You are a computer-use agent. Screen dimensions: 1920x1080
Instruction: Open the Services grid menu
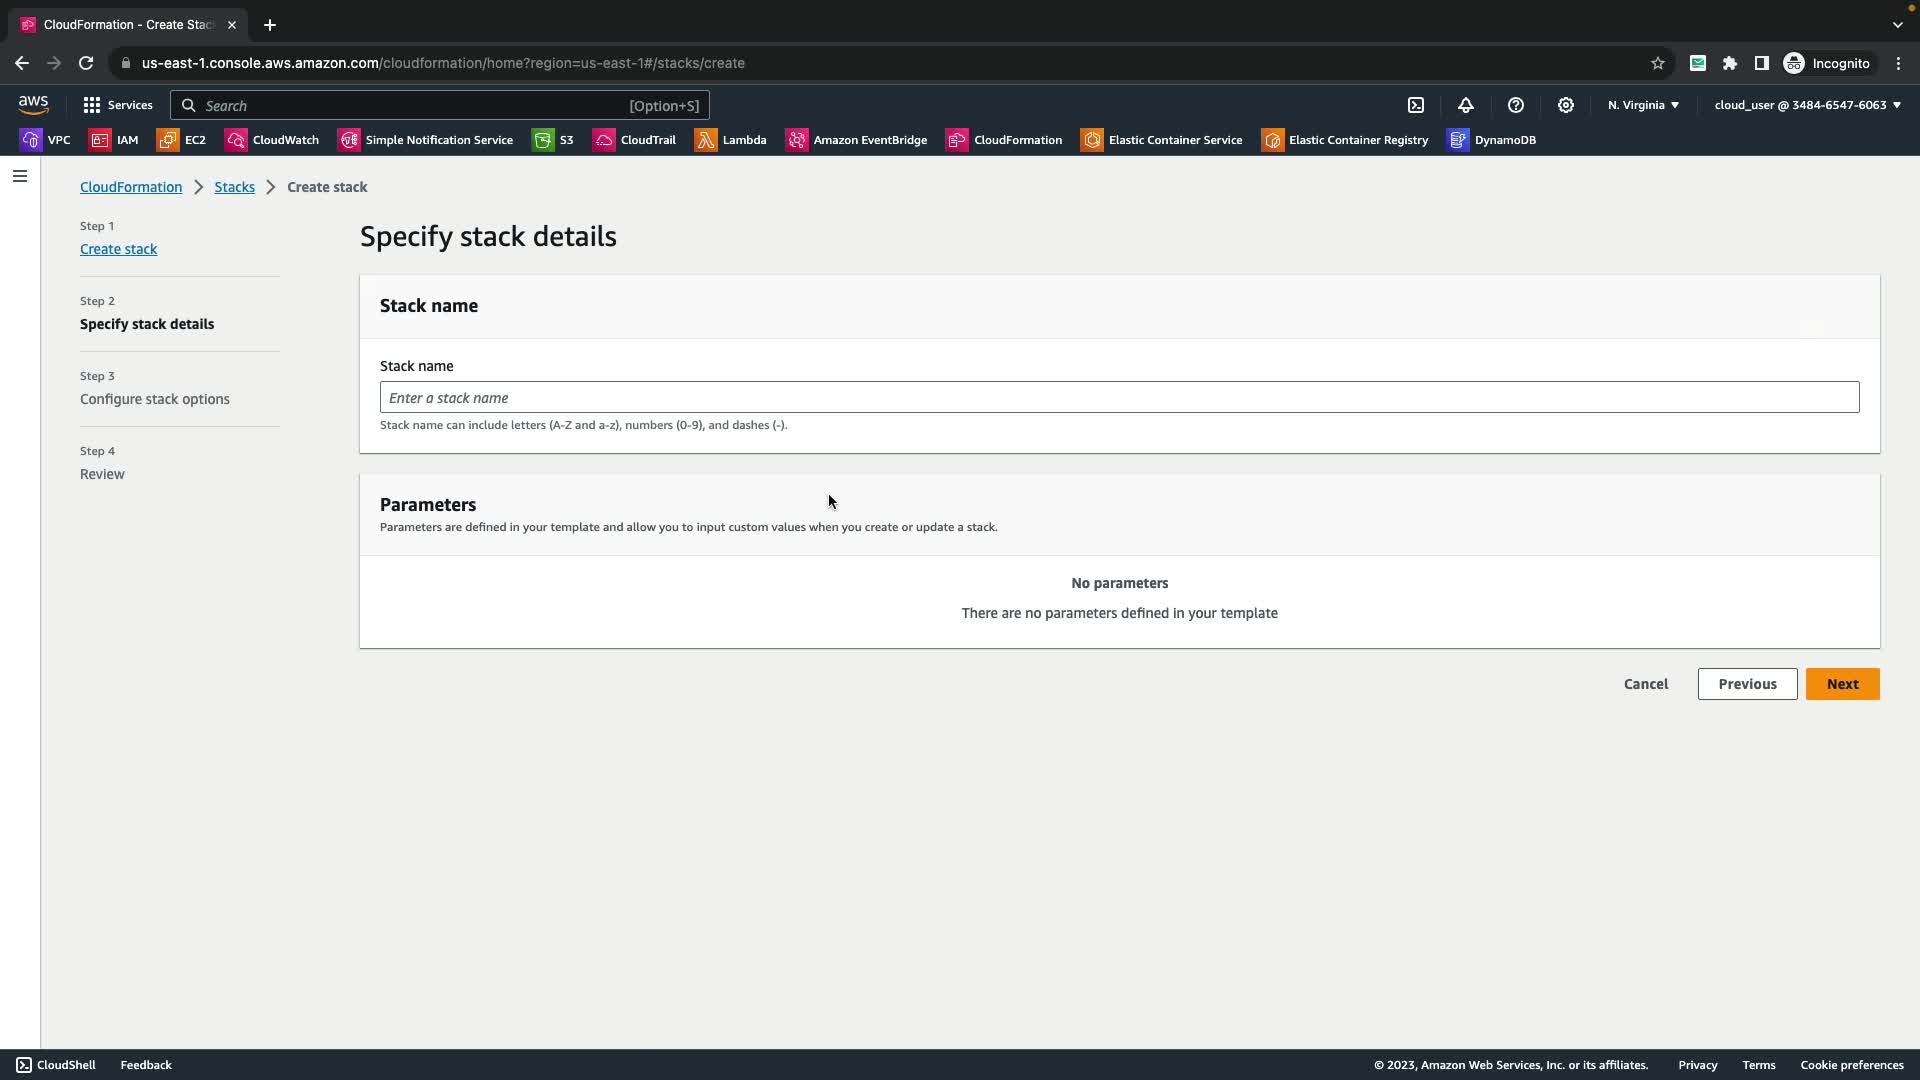pos(118,105)
